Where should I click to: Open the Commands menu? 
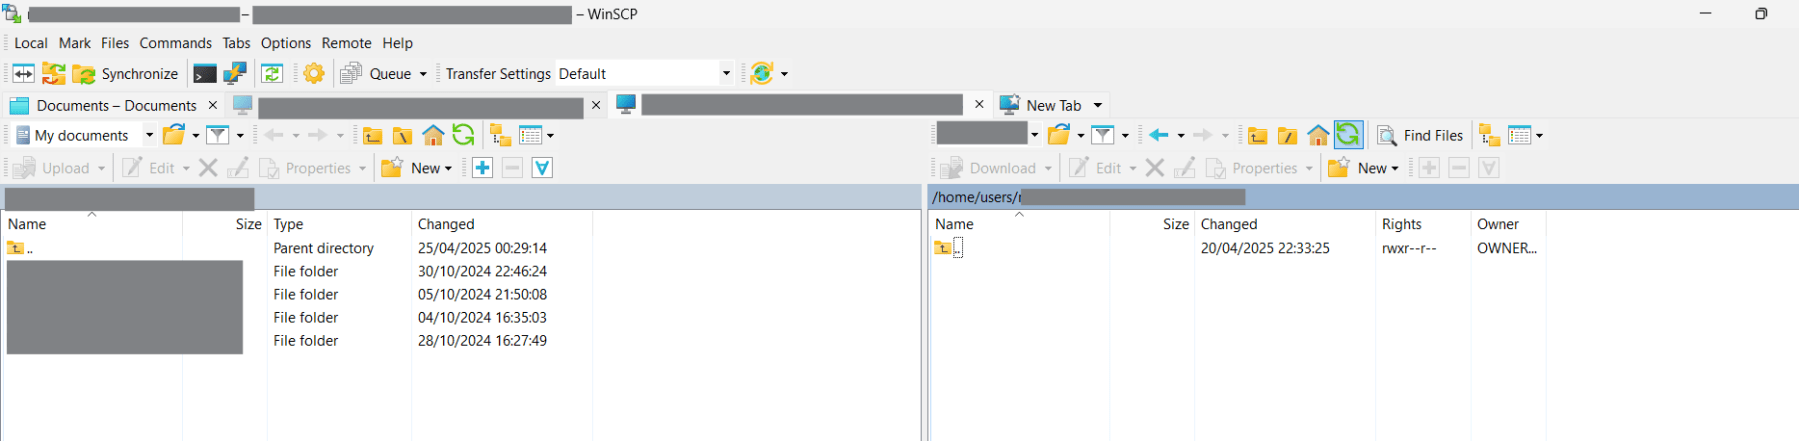pyautogui.click(x=175, y=43)
